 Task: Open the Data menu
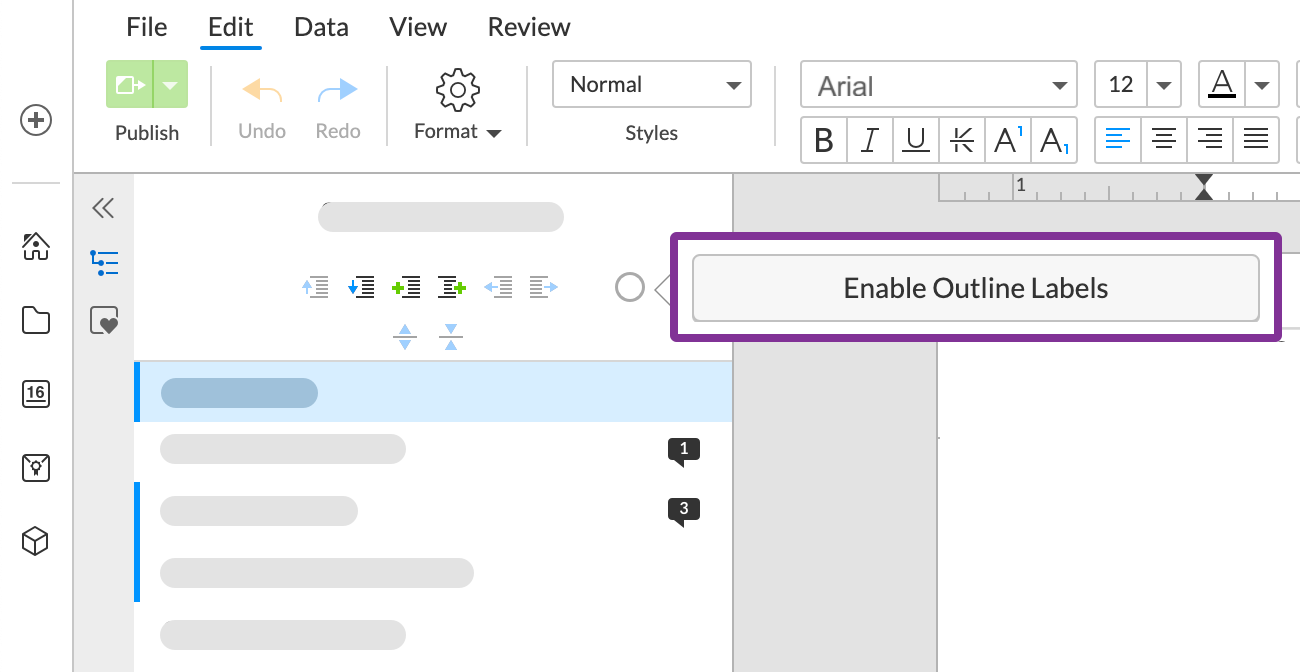321,27
